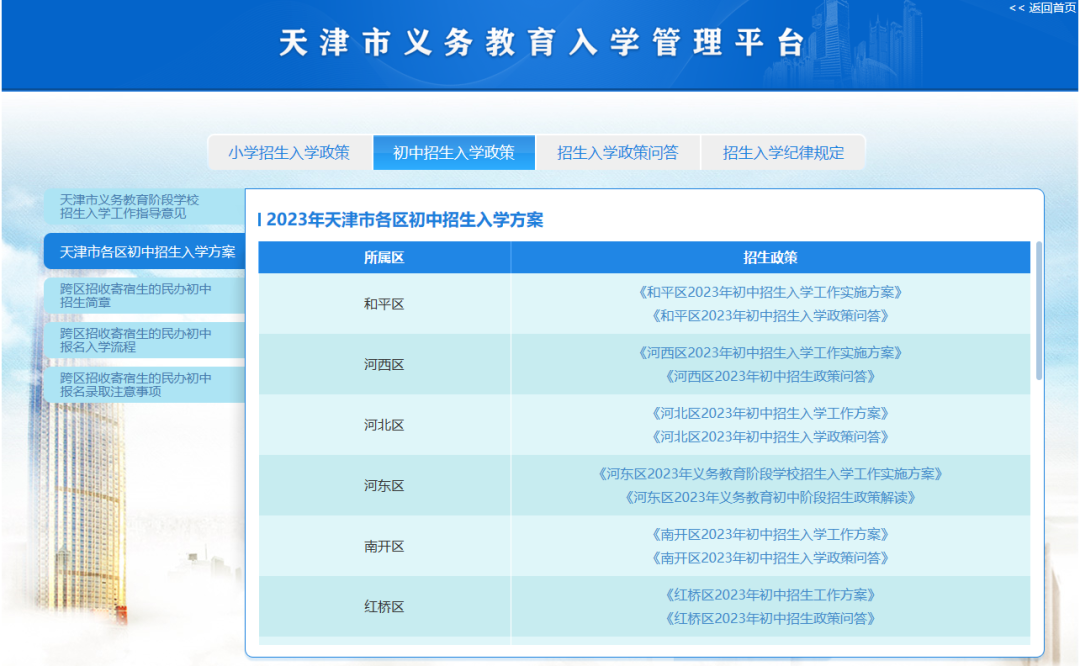Viewport: 1080px width, 666px height.
Task: Open 跨区招收寄宿生的民办初中报名录取注意事项 sidebar item
Action: click(145, 384)
